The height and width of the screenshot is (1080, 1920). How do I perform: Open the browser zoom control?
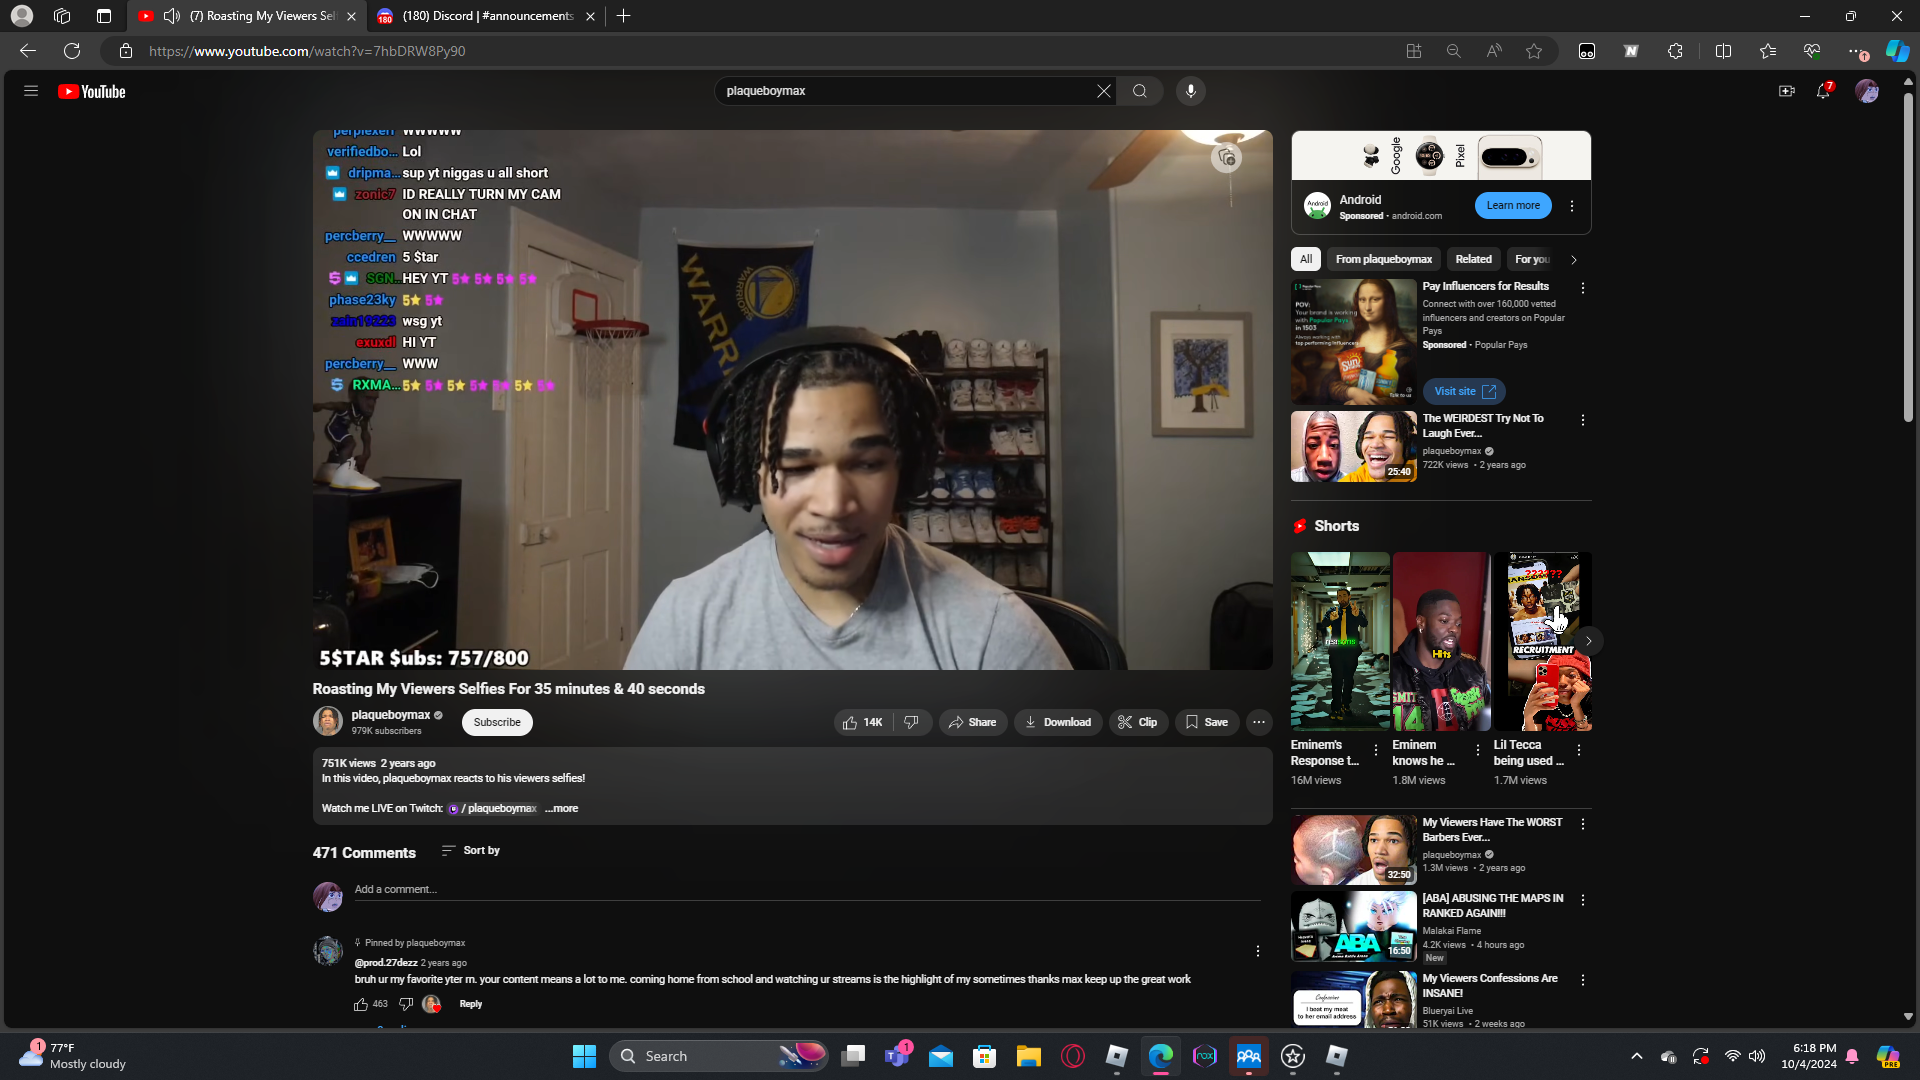[x=1454, y=51]
